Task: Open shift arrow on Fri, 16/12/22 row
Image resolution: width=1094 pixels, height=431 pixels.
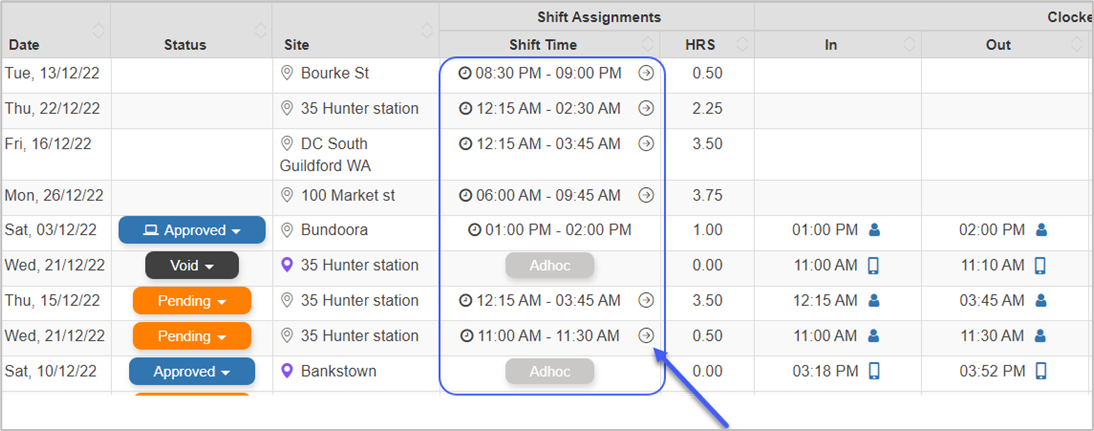Action: 646,144
